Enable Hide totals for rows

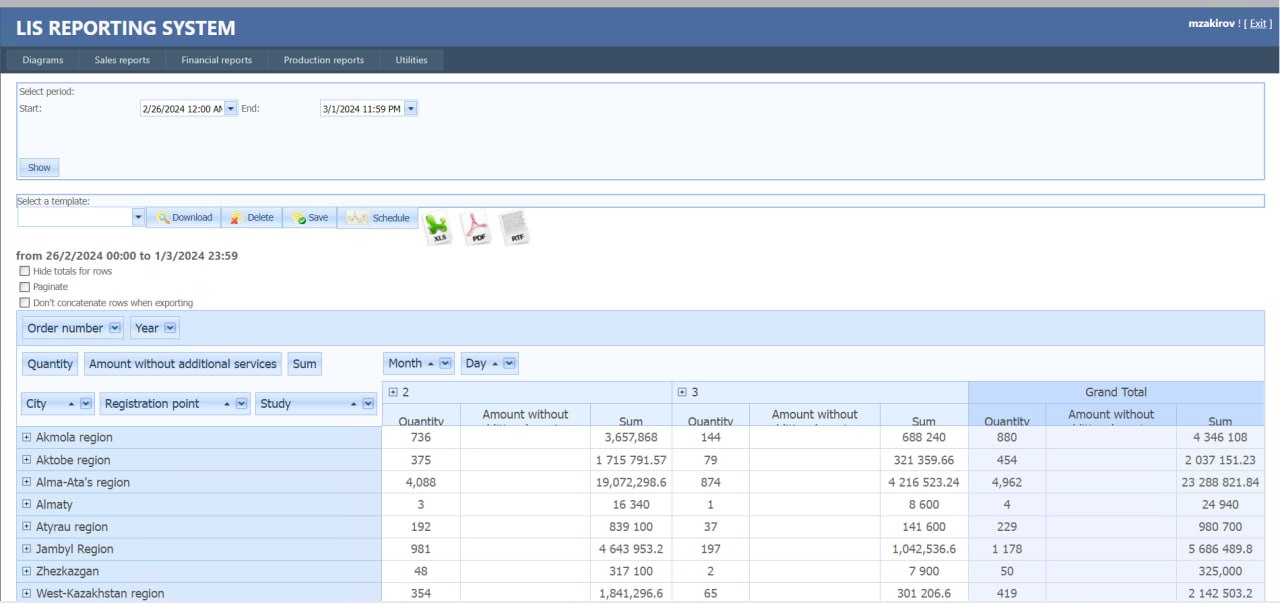pos(24,271)
